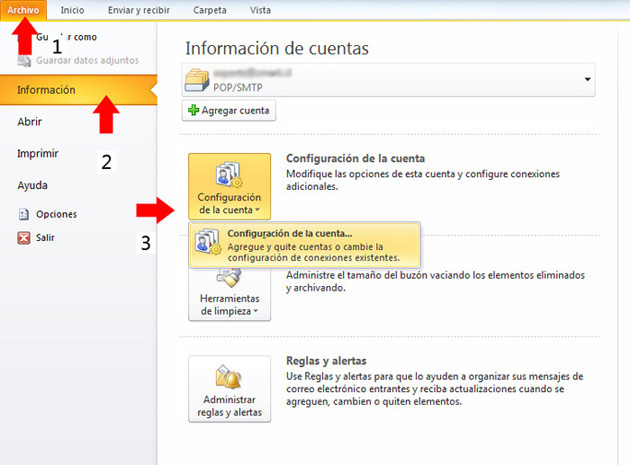This screenshot has width=630, height=465.
Task: Click the Reglas y alertas heading
Action: coord(326,361)
